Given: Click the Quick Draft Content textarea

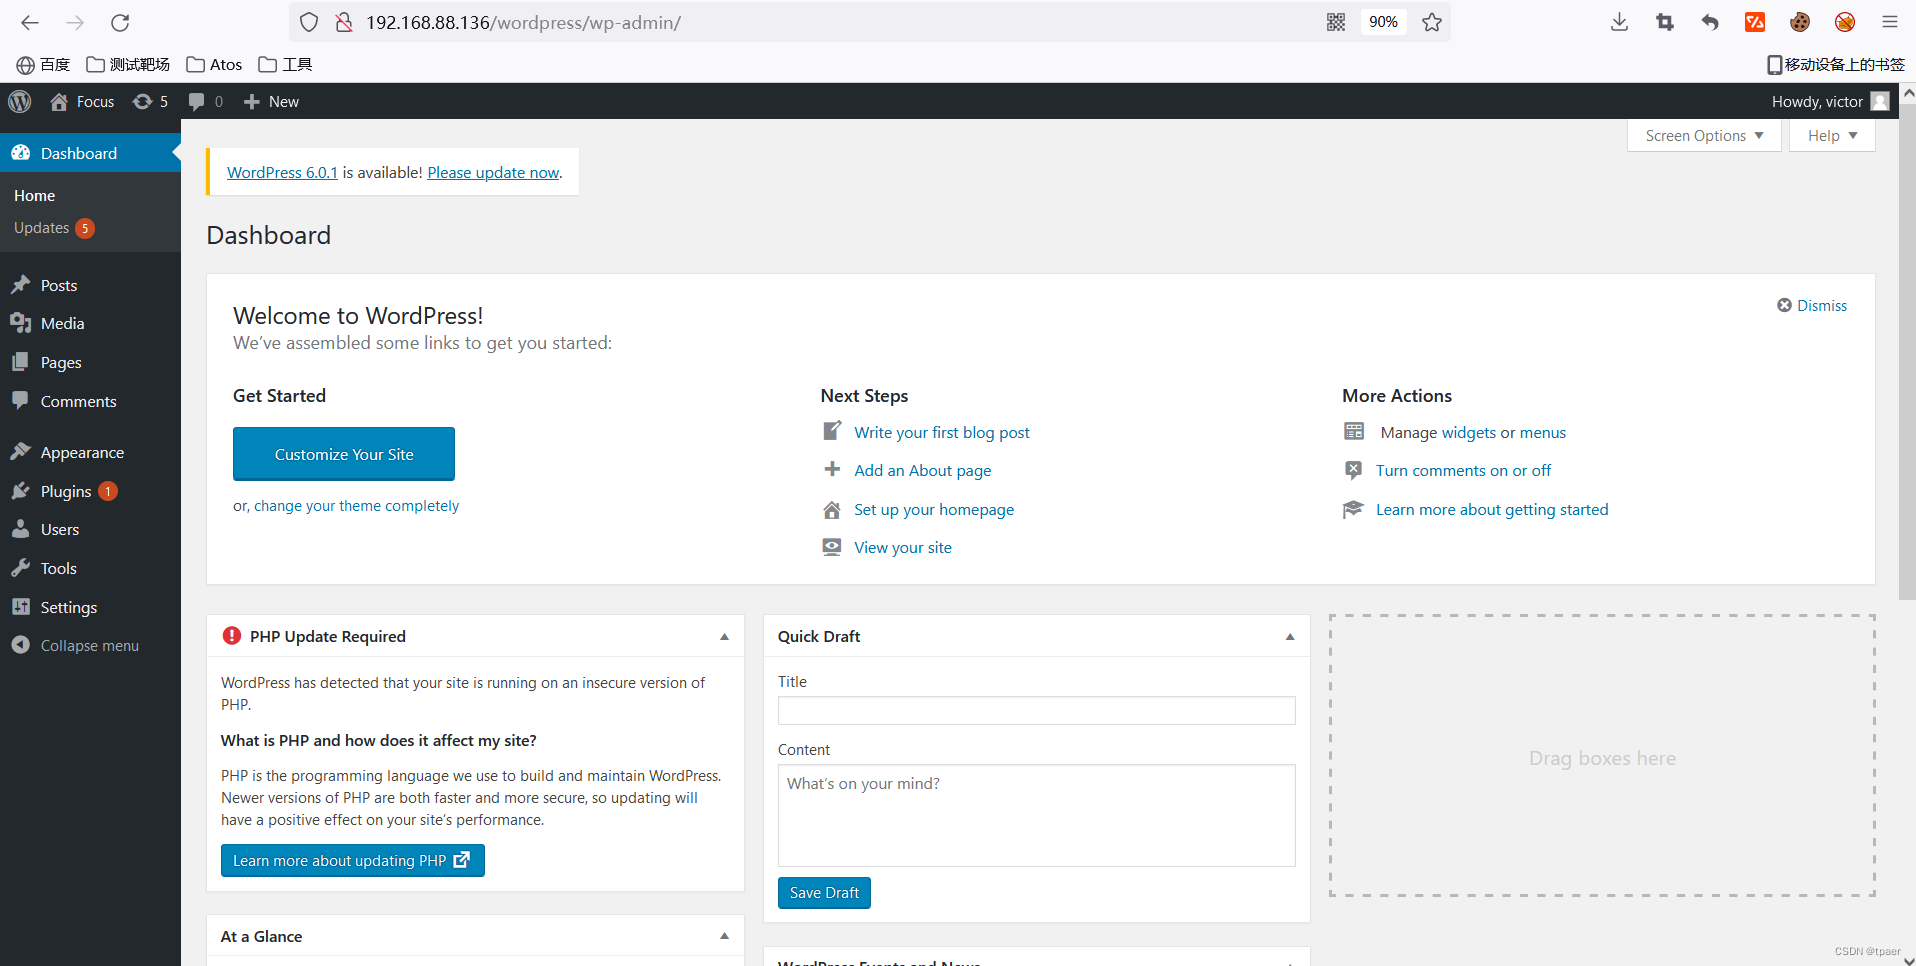Looking at the screenshot, I should pyautogui.click(x=1036, y=815).
